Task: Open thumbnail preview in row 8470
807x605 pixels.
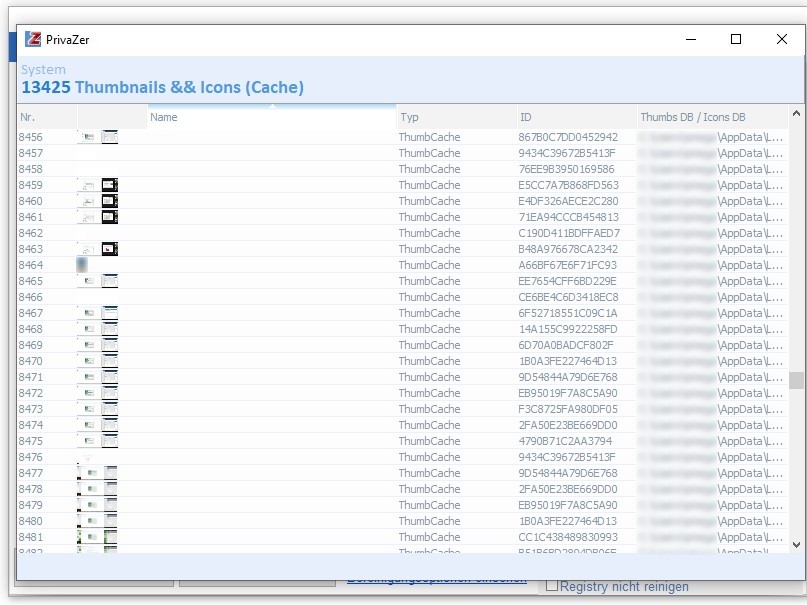Action: point(98,361)
